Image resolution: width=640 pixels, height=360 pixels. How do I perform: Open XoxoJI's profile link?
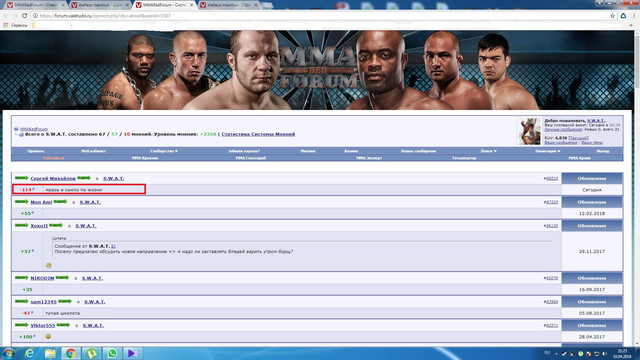click(39, 226)
